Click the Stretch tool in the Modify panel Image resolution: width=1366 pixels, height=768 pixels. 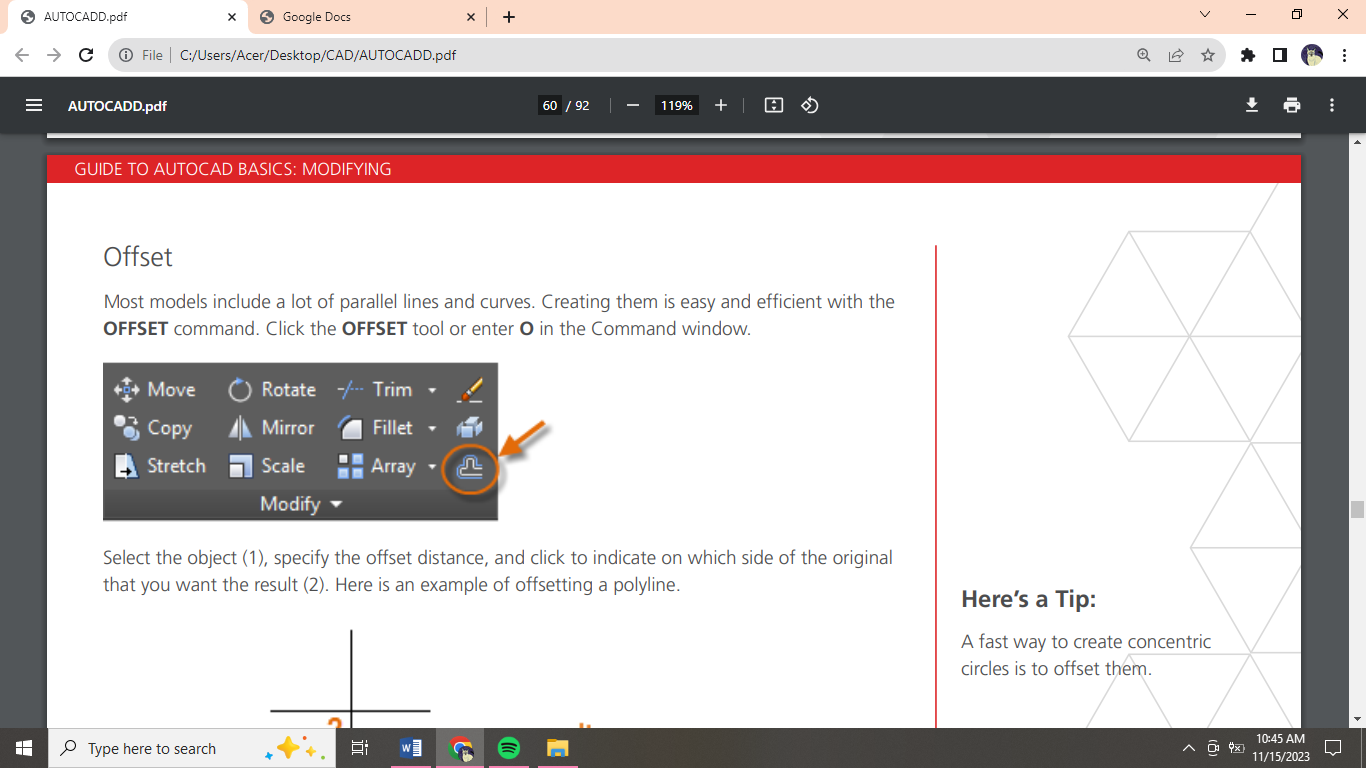pos(160,466)
